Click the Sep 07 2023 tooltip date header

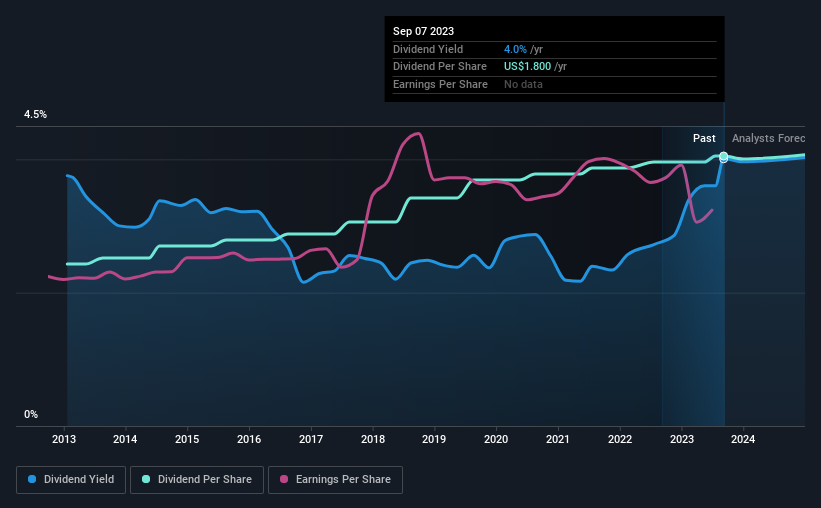click(424, 31)
